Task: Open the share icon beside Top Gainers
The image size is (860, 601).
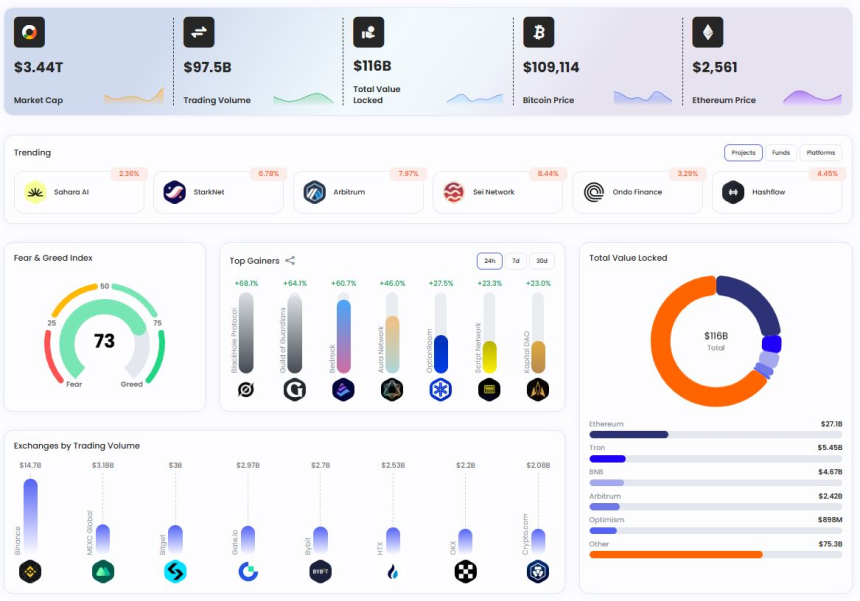Action: point(290,261)
